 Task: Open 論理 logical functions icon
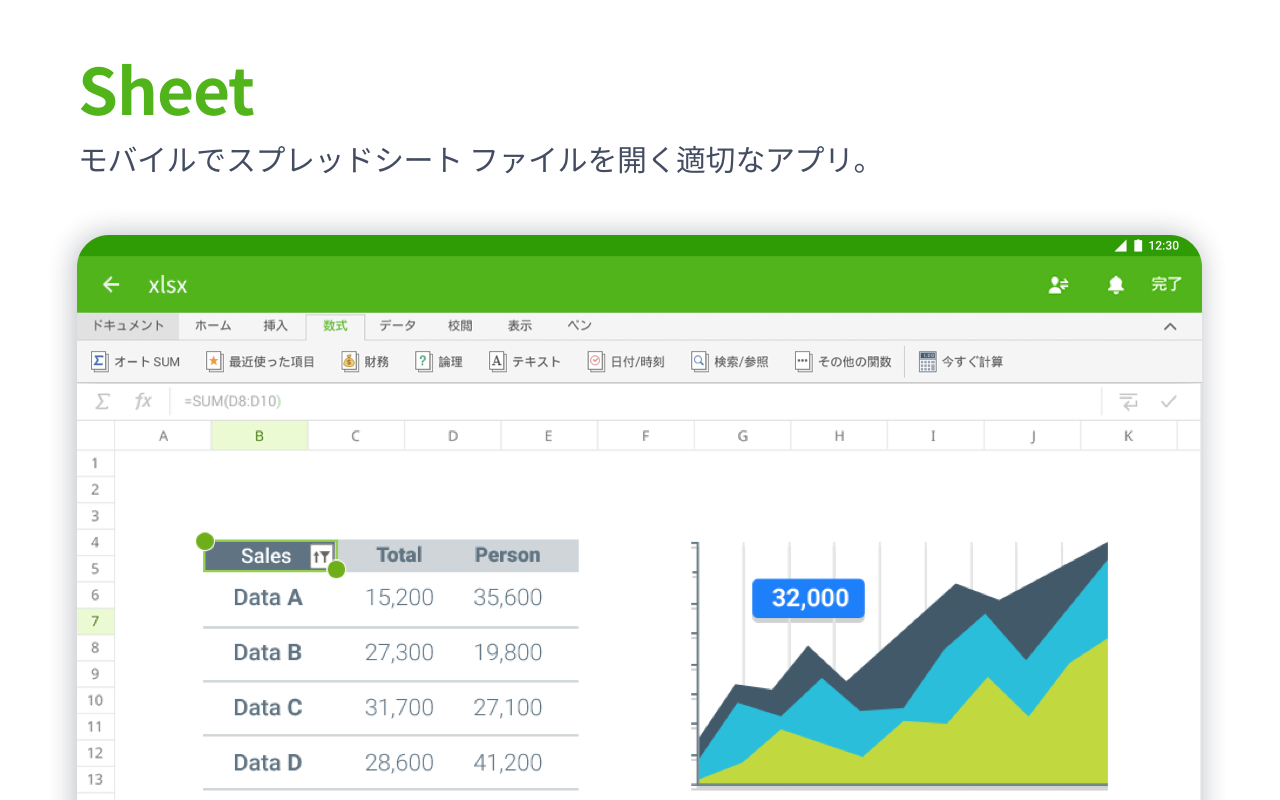click(424, 361)
